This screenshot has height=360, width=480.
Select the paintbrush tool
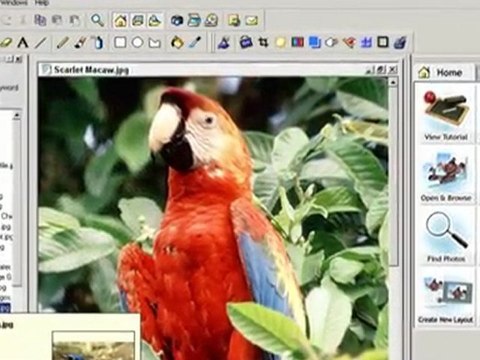tap(80, 43)
